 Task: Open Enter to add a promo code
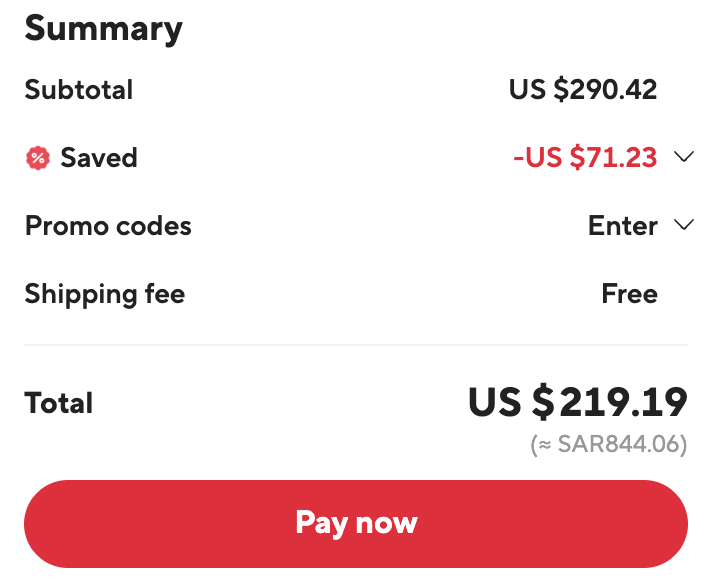pyautogui.click(x=623, y=226)
